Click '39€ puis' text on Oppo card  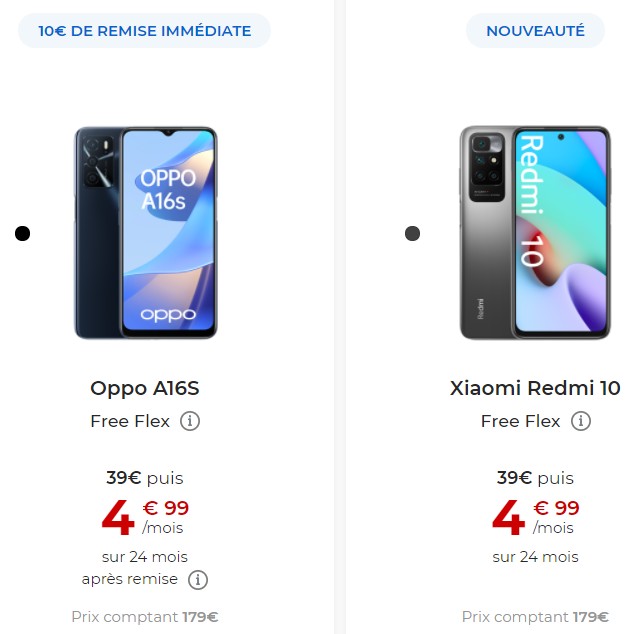145,478
